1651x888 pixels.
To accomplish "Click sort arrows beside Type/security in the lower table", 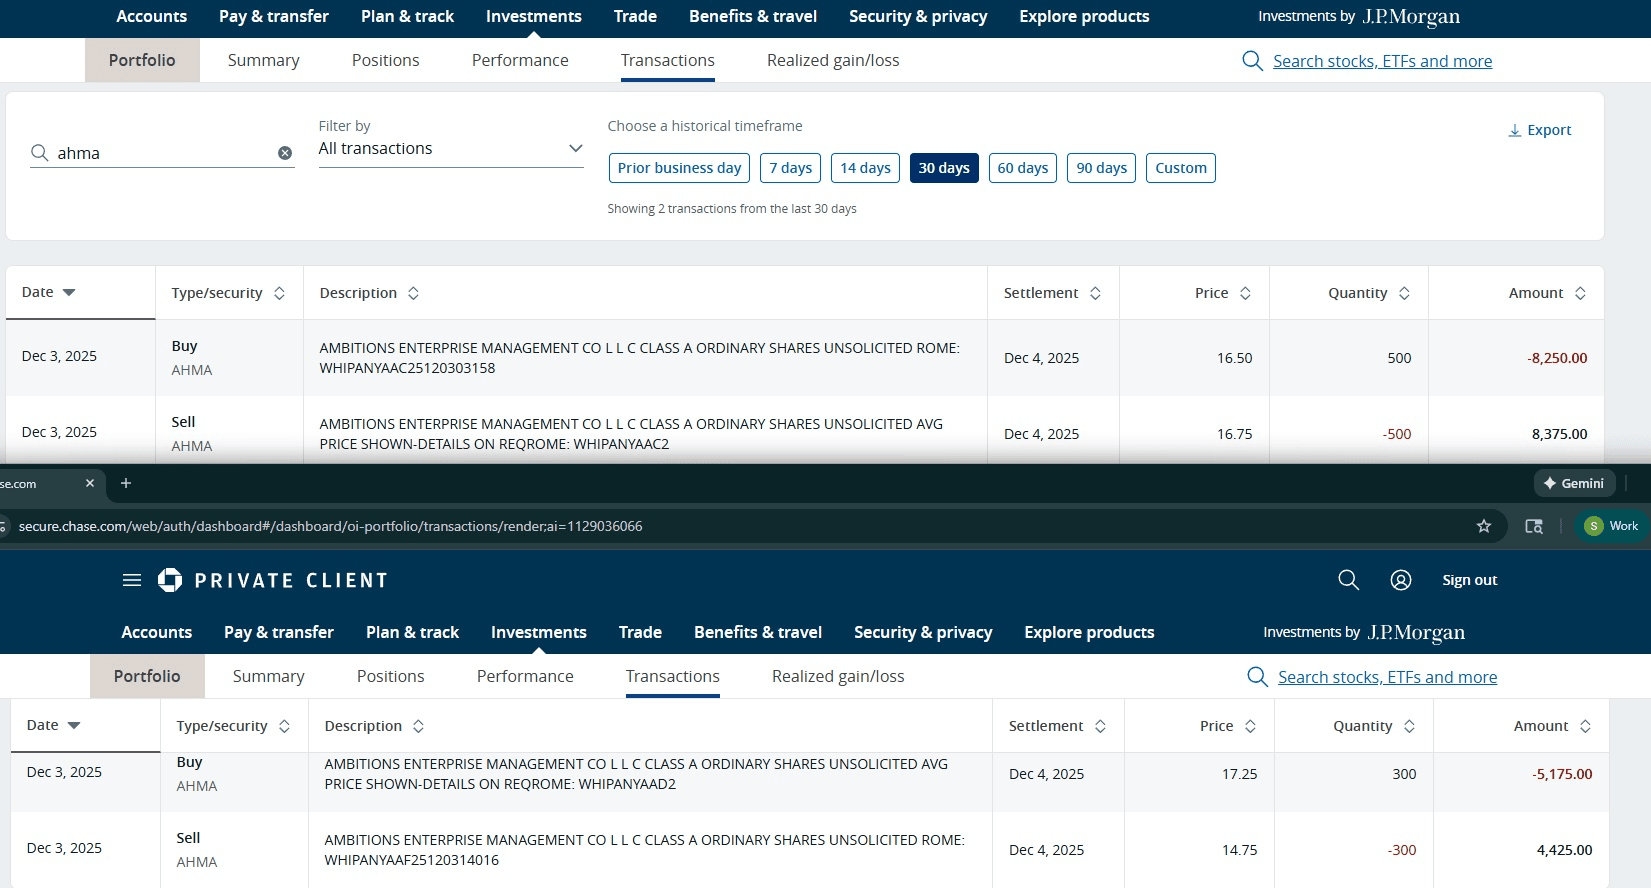I will click(284, 726).
